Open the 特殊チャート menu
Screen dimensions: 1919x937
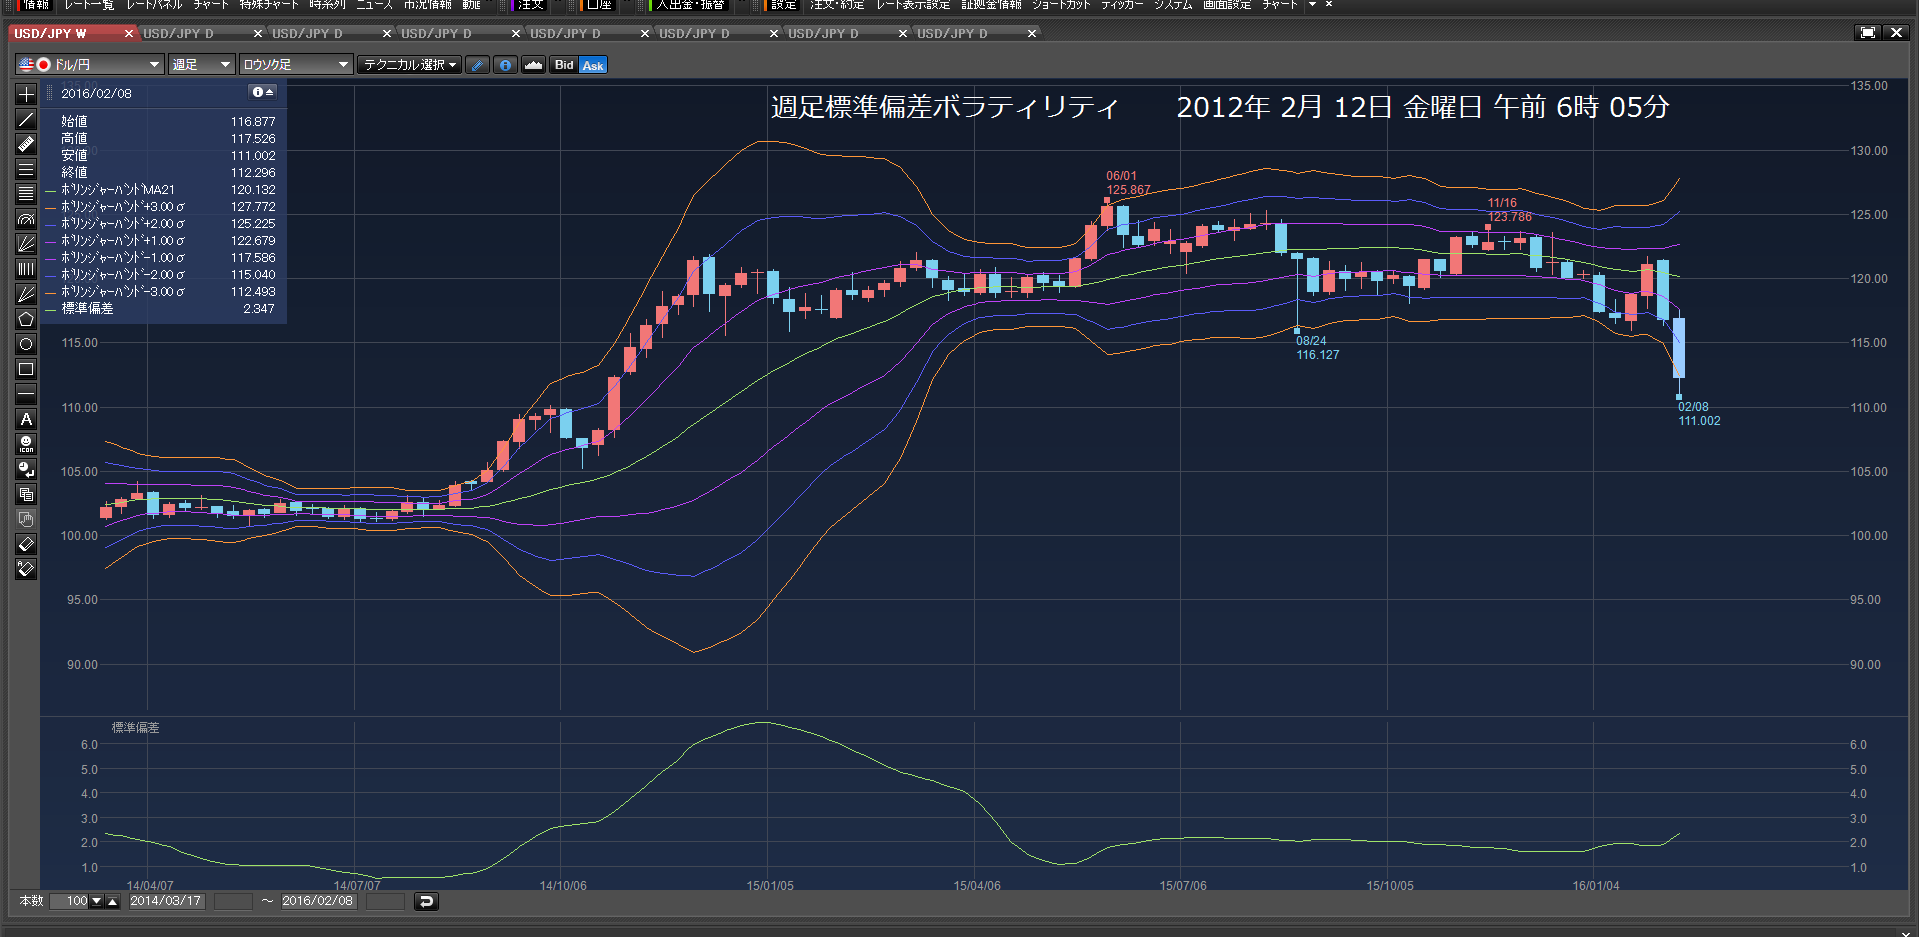pos(269,5)
